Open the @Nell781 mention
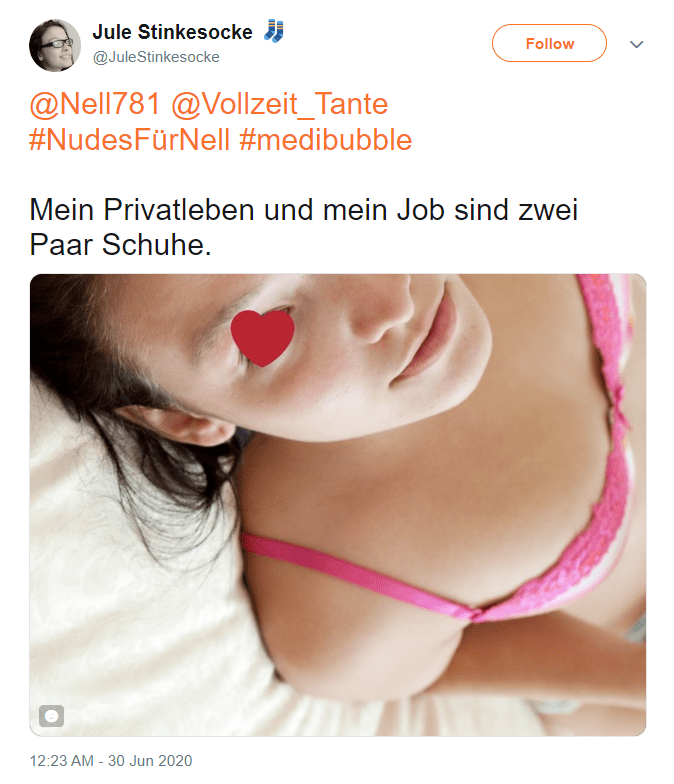Viewport: 674px width, 784px height. click(94, 104)
